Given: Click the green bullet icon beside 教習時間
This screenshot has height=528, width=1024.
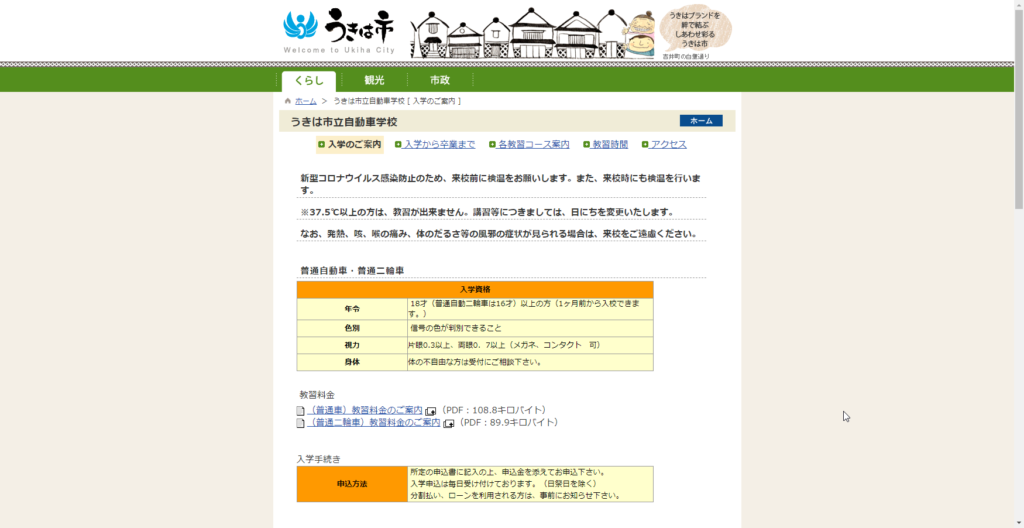Looking at the screenshot, I should (x=586, y=144).
